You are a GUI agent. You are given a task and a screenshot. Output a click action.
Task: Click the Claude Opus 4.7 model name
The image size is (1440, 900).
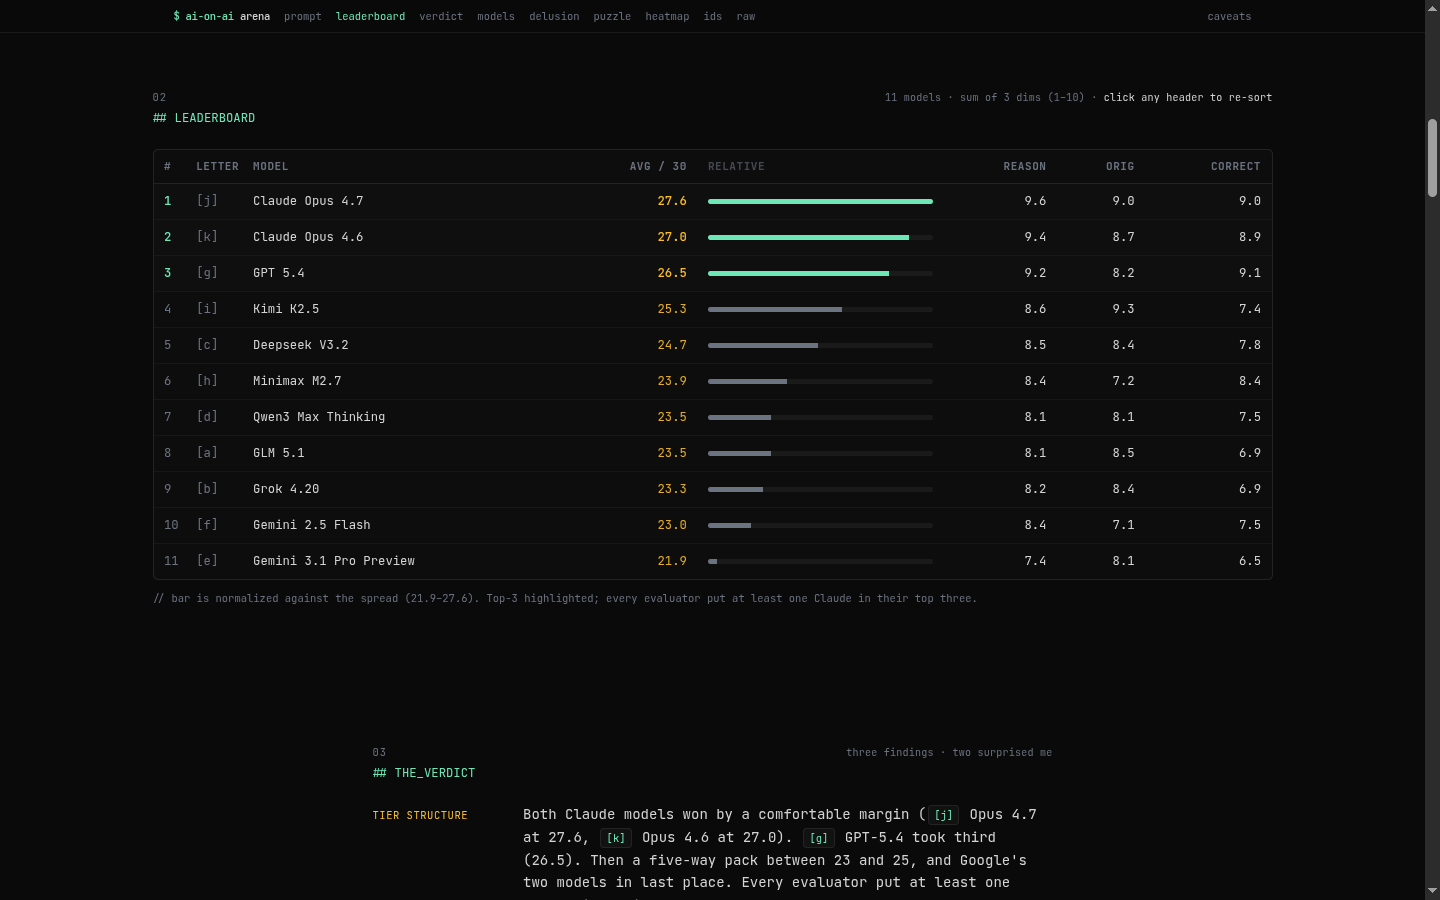[308, 201]
